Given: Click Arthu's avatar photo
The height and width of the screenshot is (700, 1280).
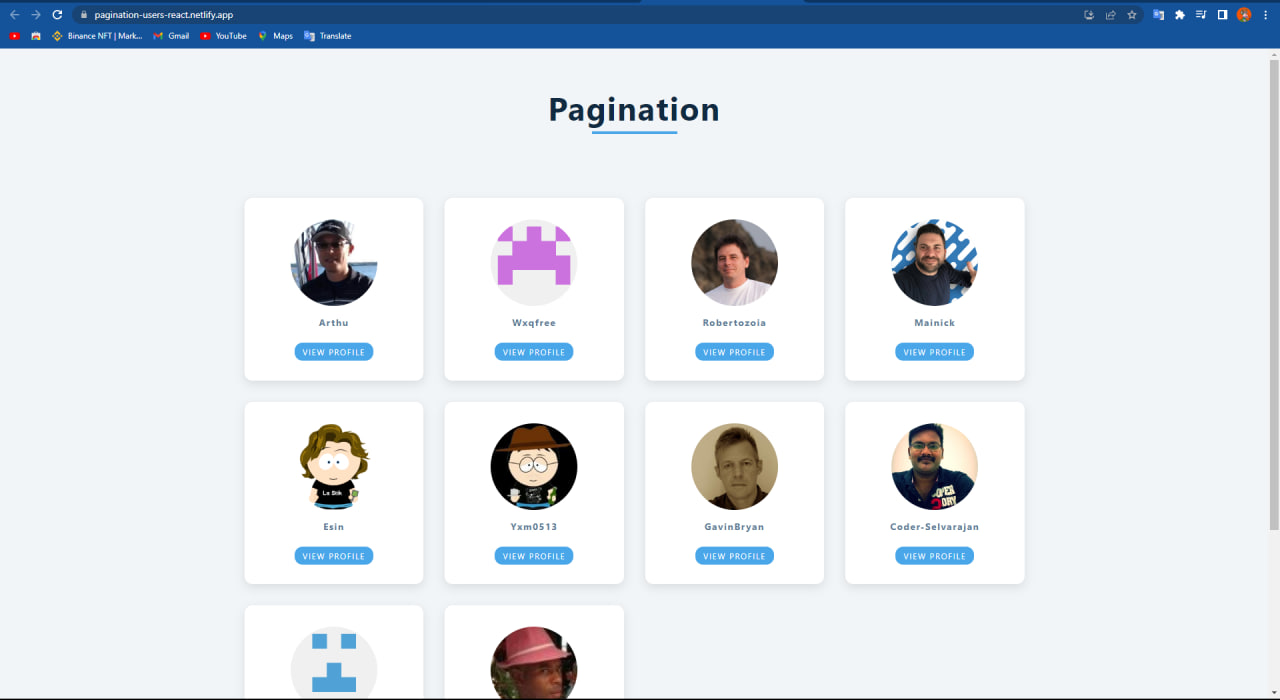Looking at the screenshot, I should tap(334, 263).
